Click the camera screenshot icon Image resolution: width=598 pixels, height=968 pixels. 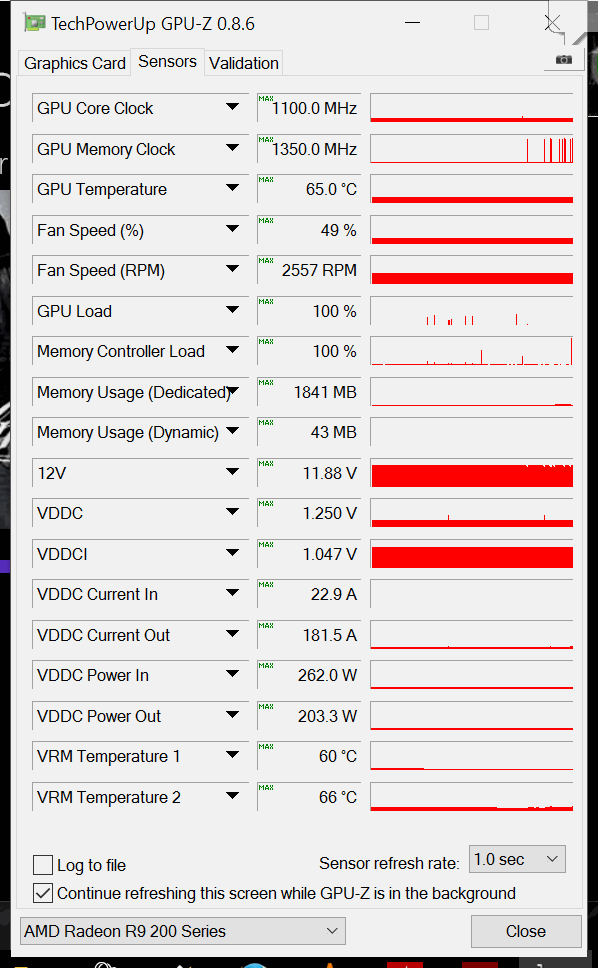pyautogui.click(x=563, y=60)
